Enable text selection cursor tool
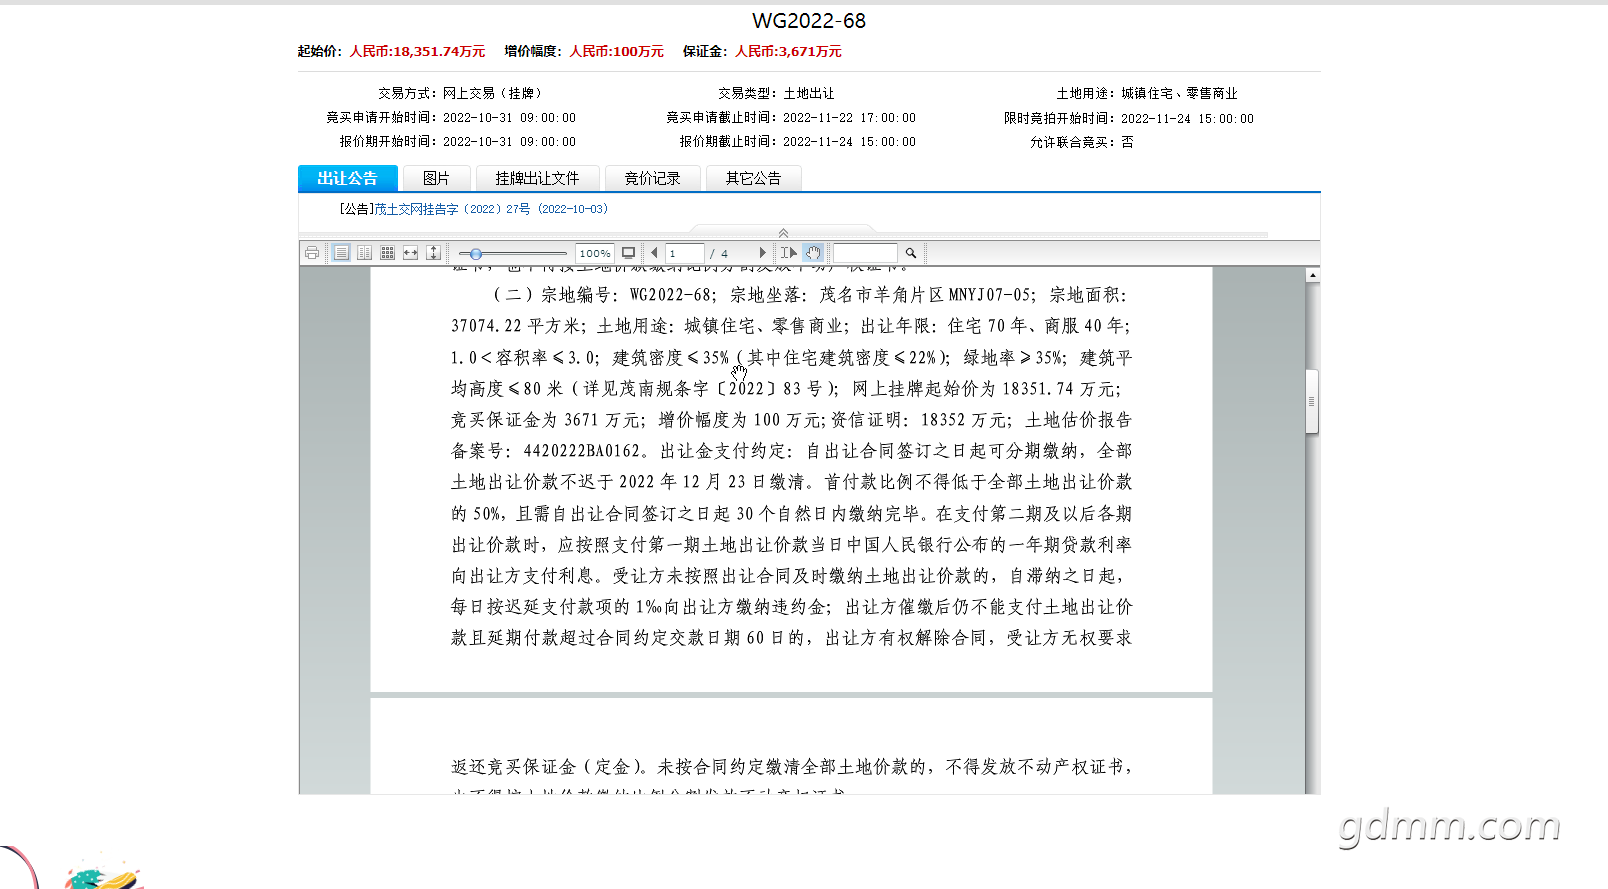Screen dimensions: 1608x889 789,253
